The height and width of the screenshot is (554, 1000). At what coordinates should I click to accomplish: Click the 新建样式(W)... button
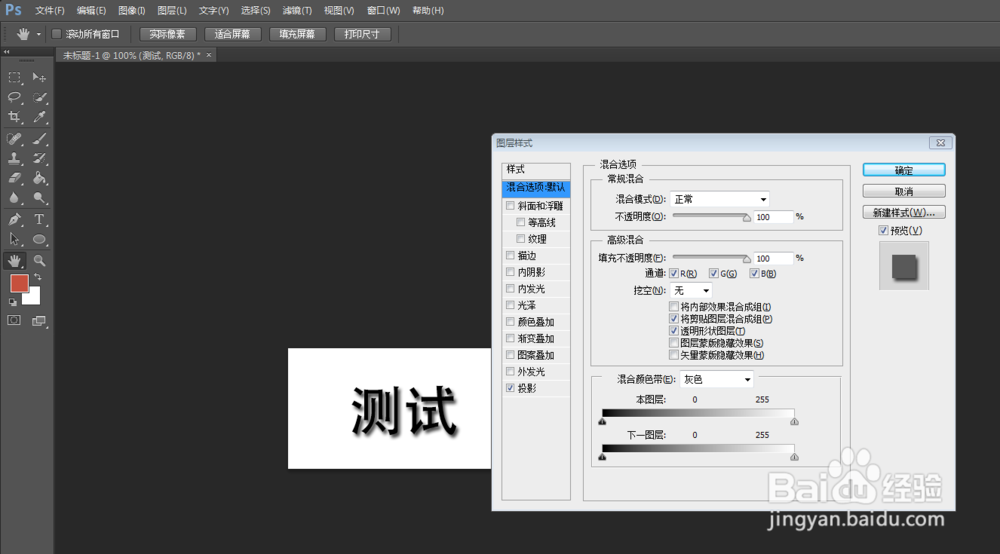tap(904, 212)
